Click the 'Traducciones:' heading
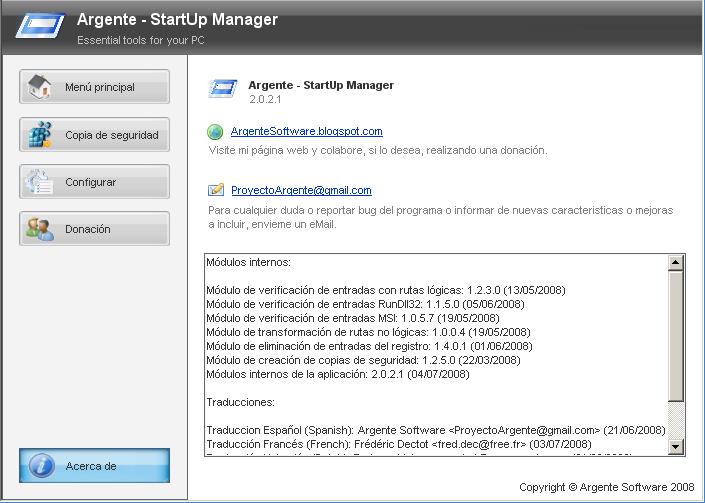 coord(240,402)
